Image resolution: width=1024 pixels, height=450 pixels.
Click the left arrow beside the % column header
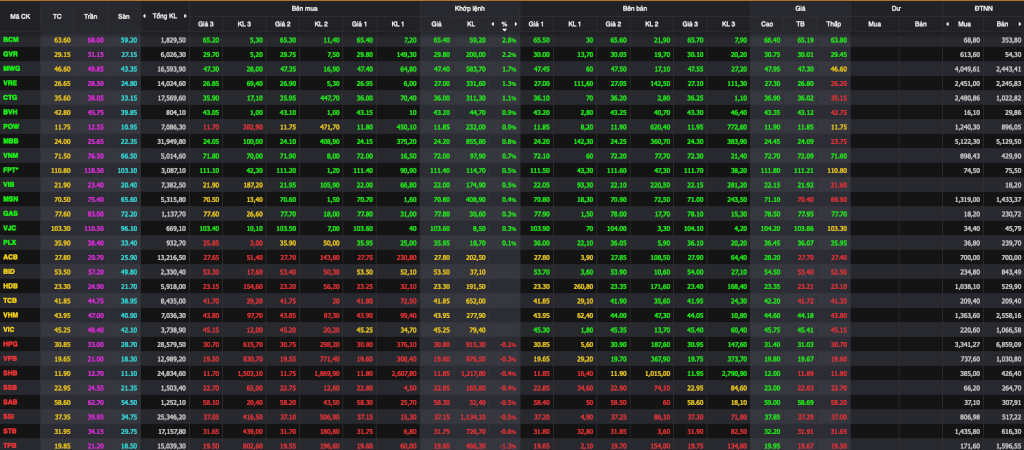pos(493,24)
